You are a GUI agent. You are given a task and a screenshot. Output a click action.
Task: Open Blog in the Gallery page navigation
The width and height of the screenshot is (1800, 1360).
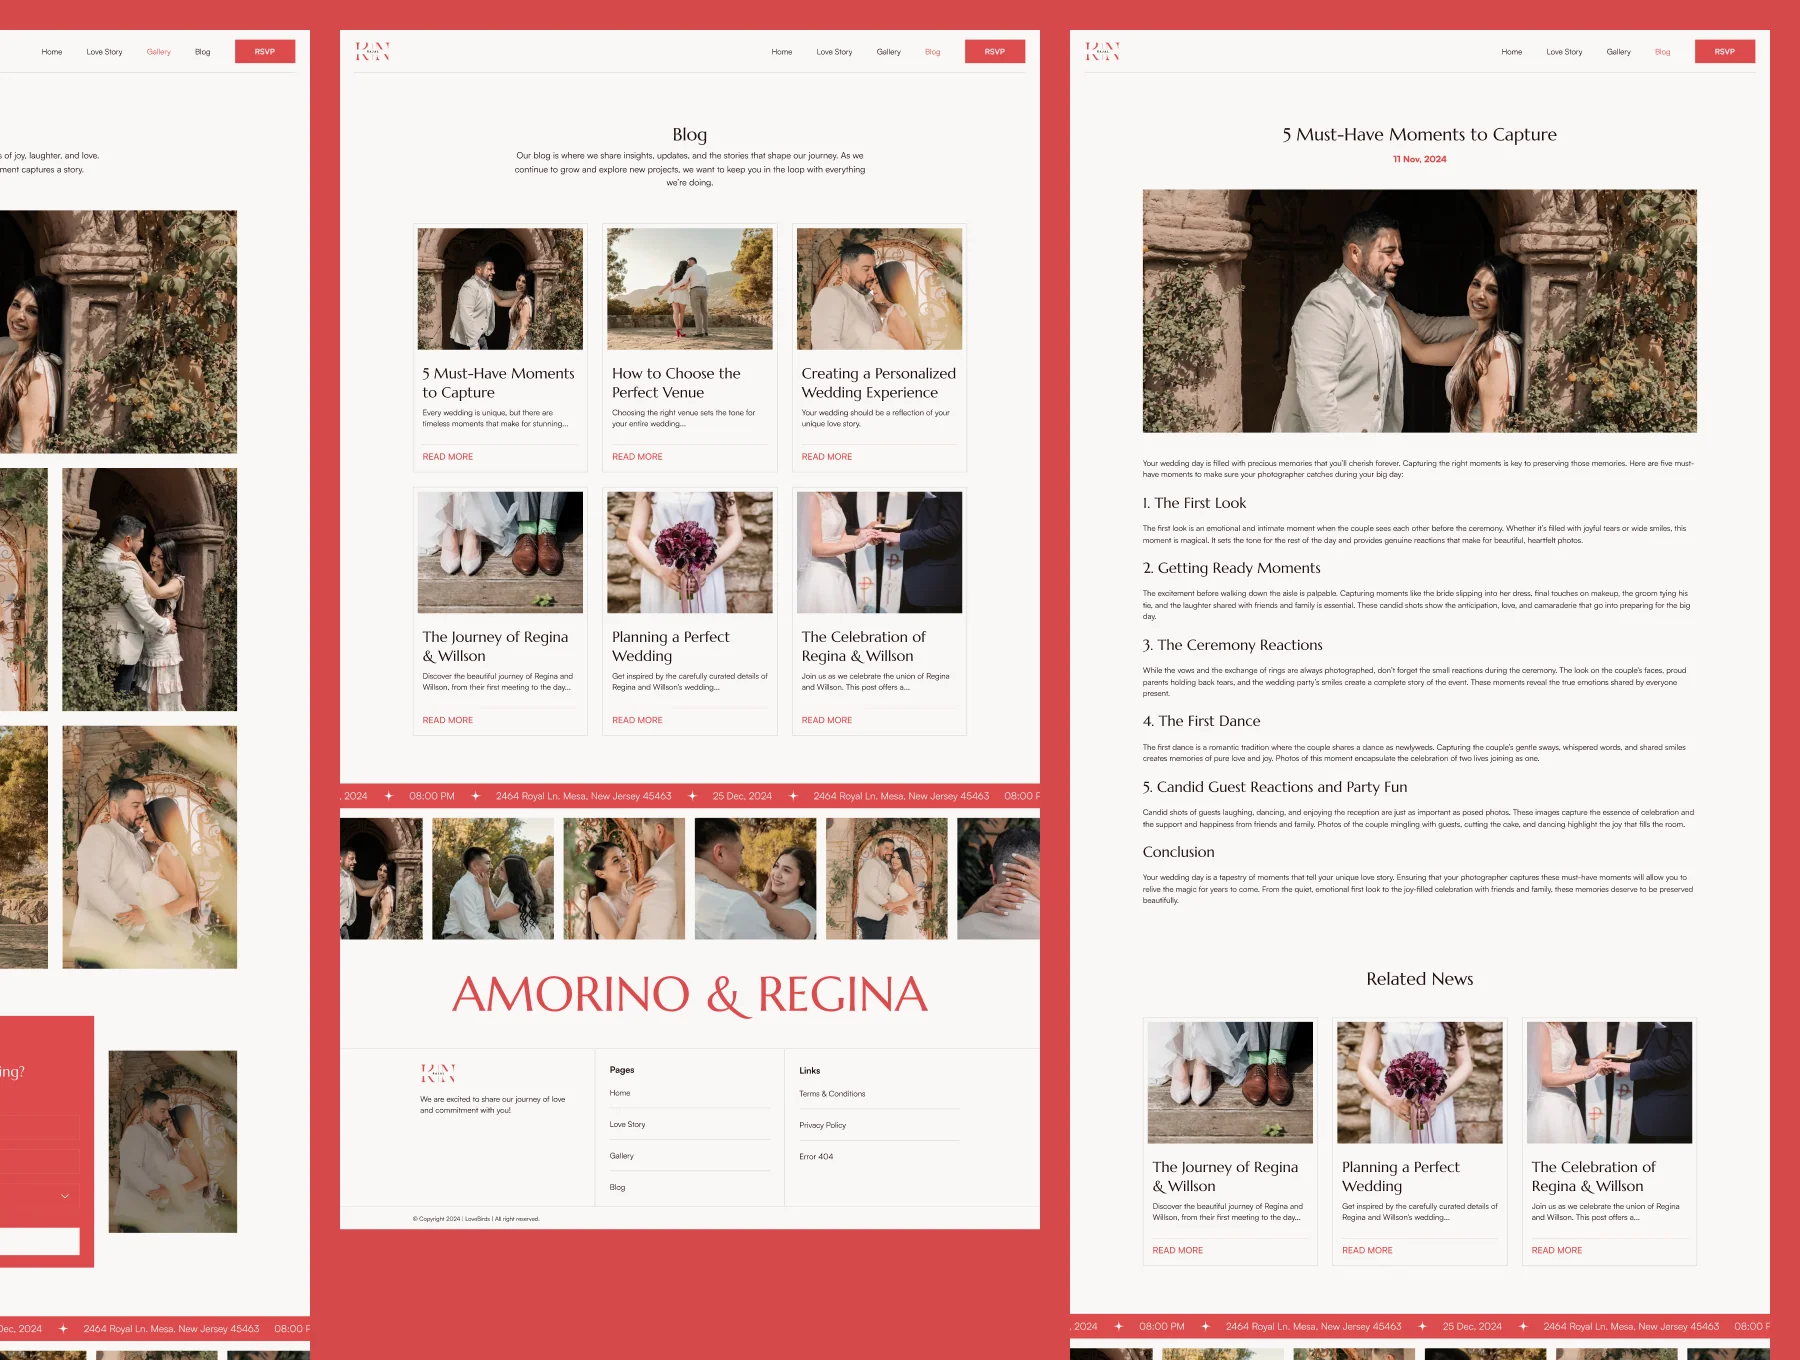point(202,52)
